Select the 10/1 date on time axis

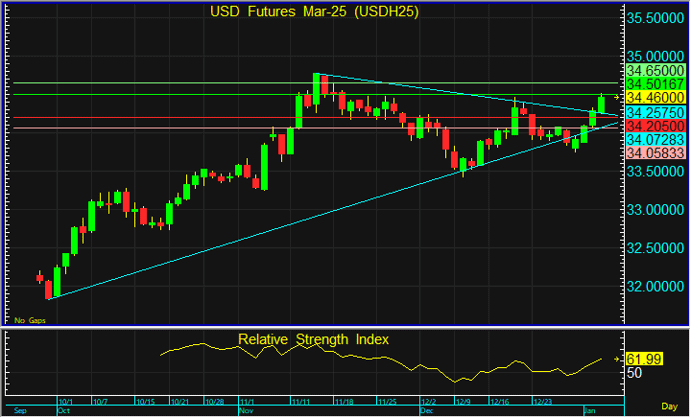click(67, 401)
